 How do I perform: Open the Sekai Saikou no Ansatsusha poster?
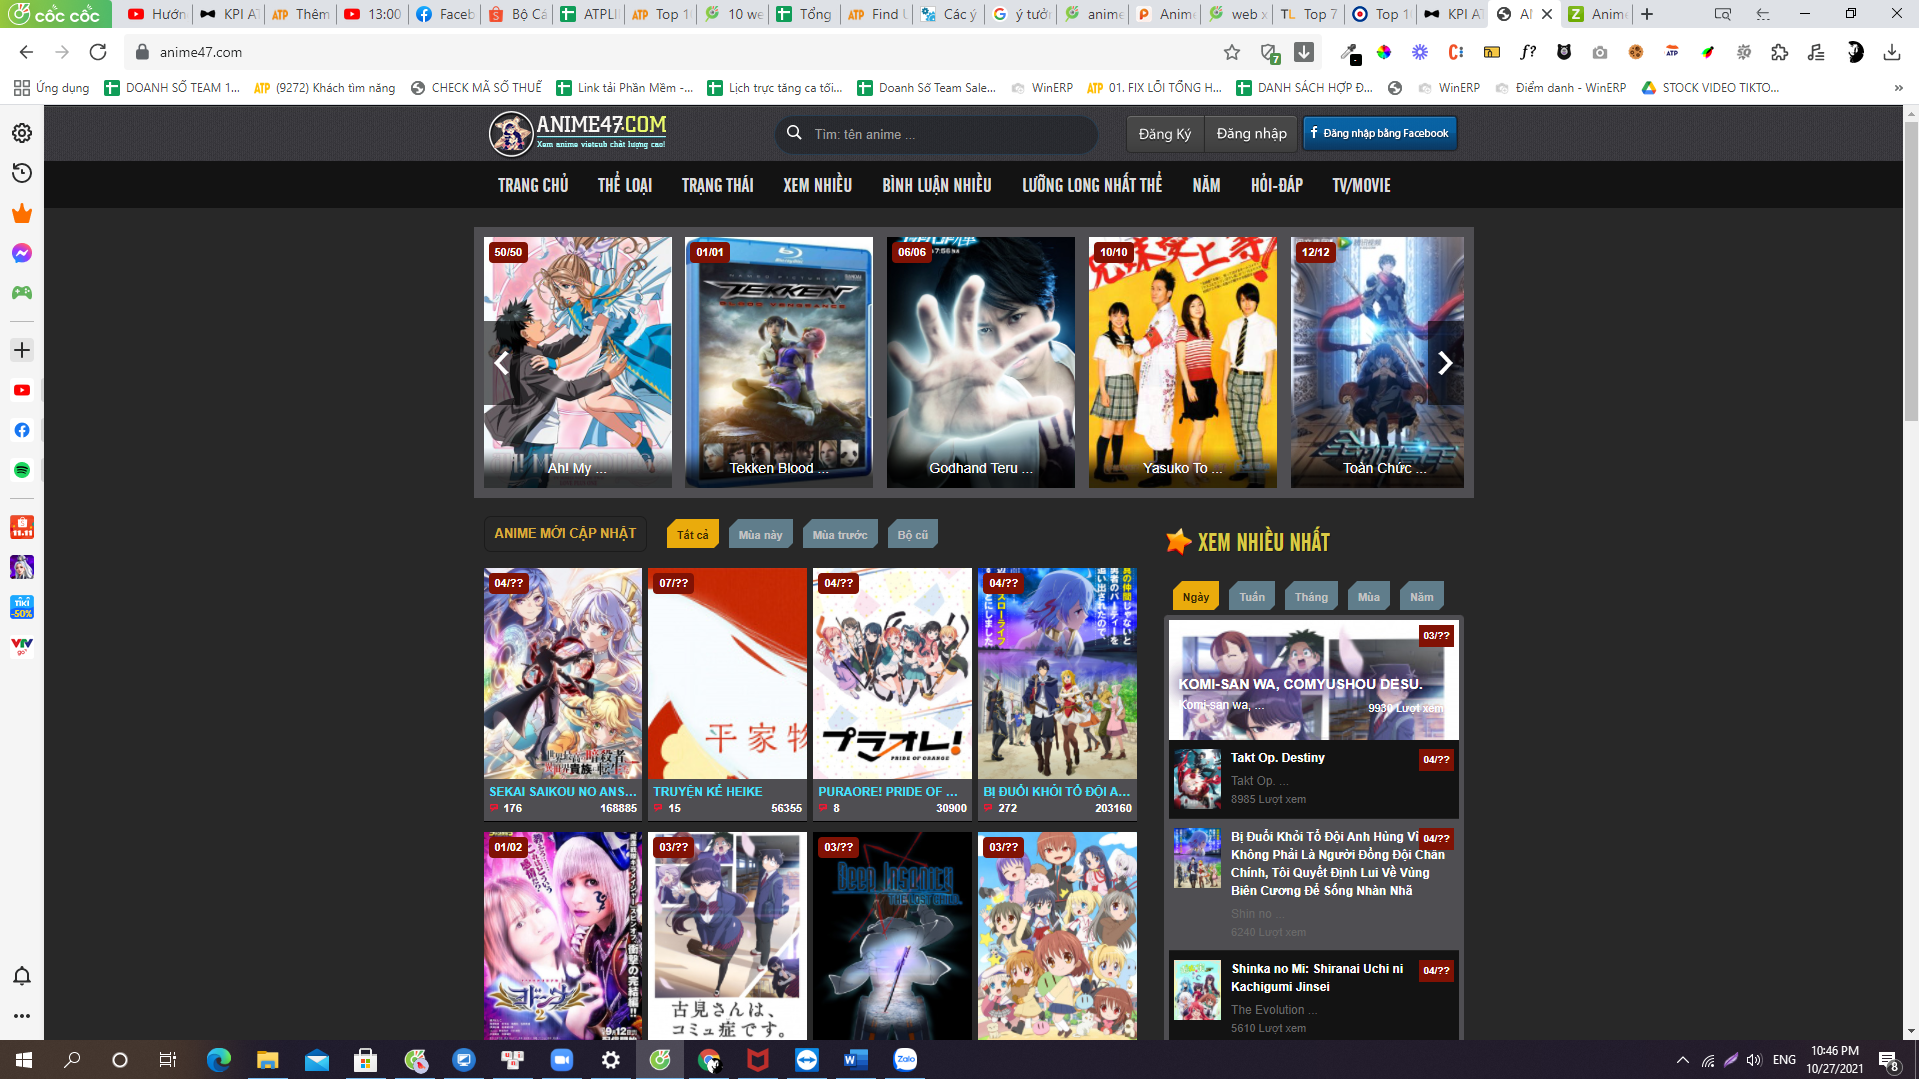pyautogui.click(x=563, y=673)
